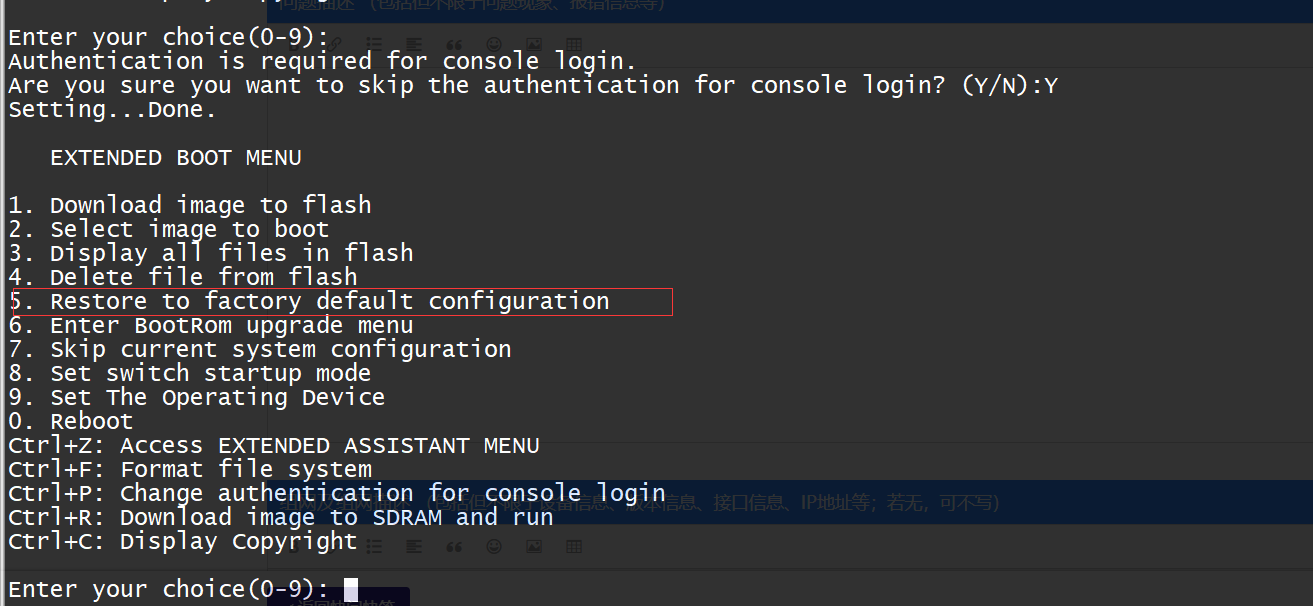Screen dimensions: 1313x606
Task: Click the table icon in lower editor toolbar
Action: (574, 546)
